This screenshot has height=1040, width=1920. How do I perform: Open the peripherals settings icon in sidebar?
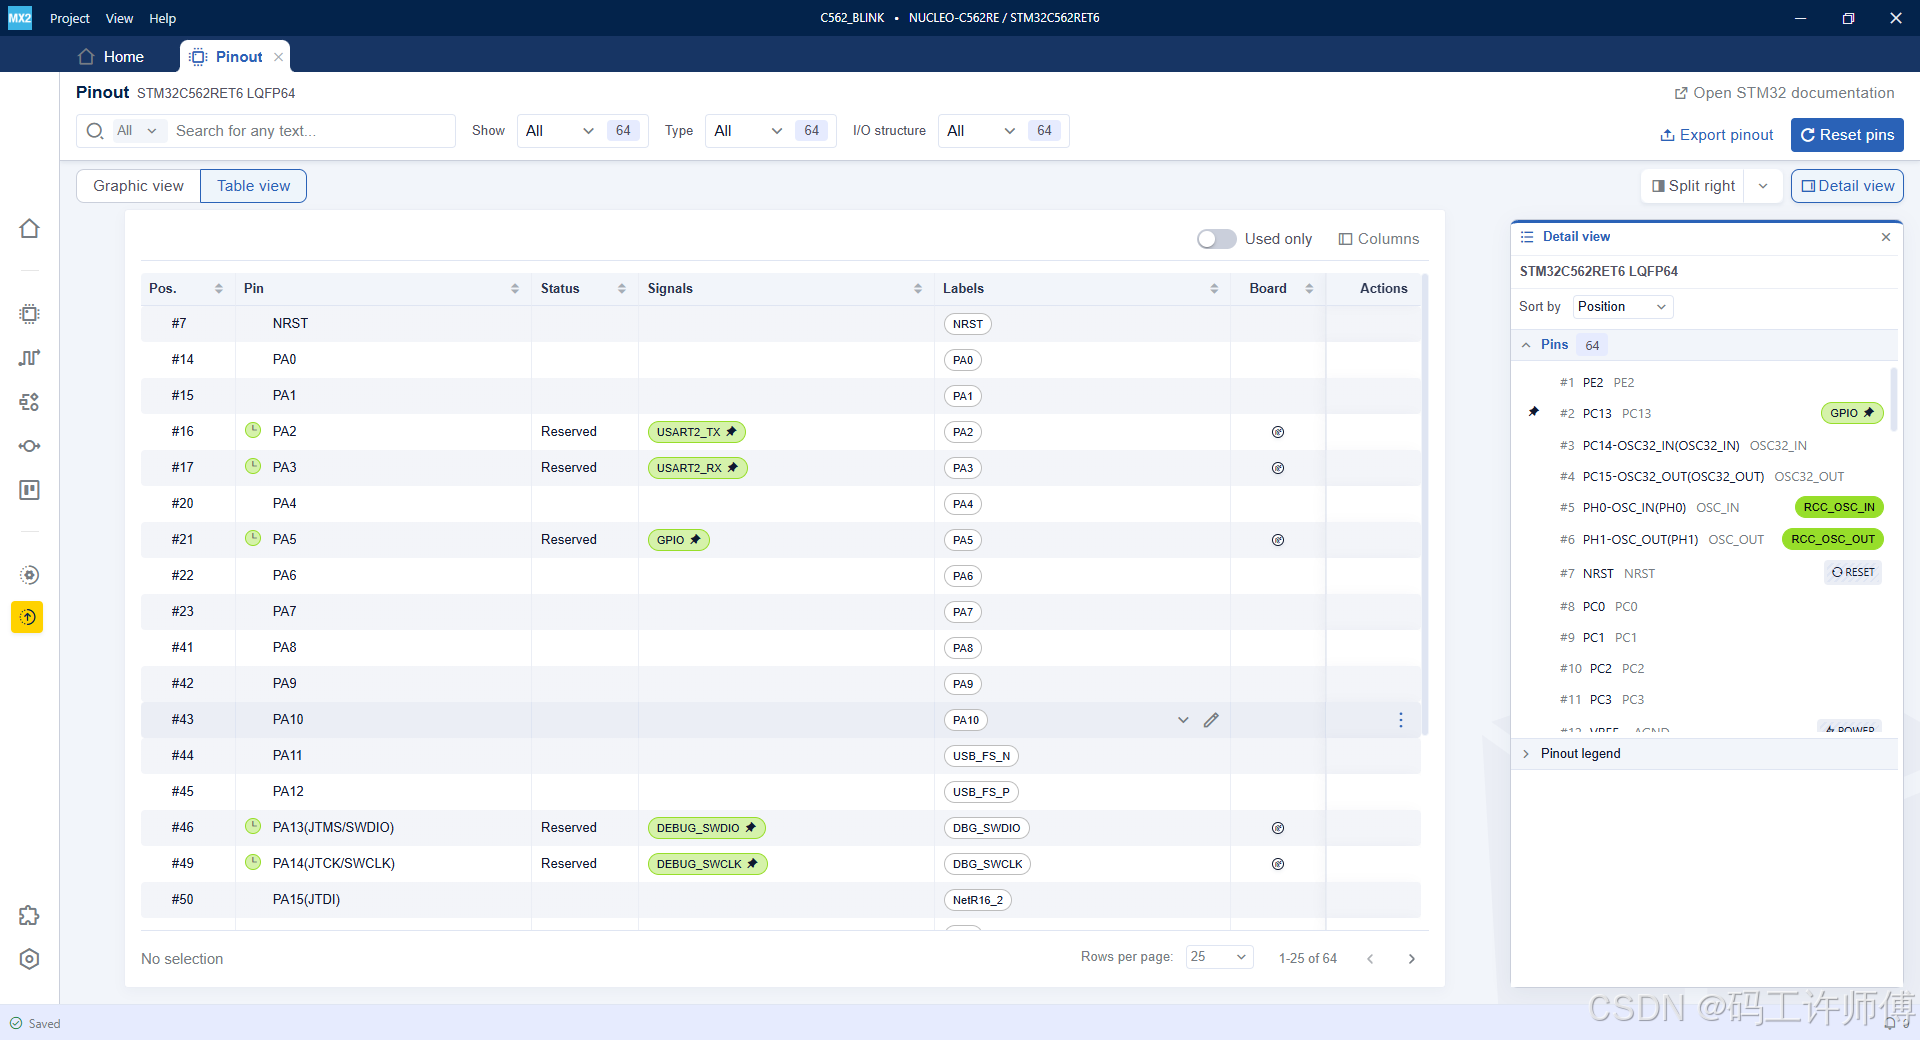coord(29,402)
